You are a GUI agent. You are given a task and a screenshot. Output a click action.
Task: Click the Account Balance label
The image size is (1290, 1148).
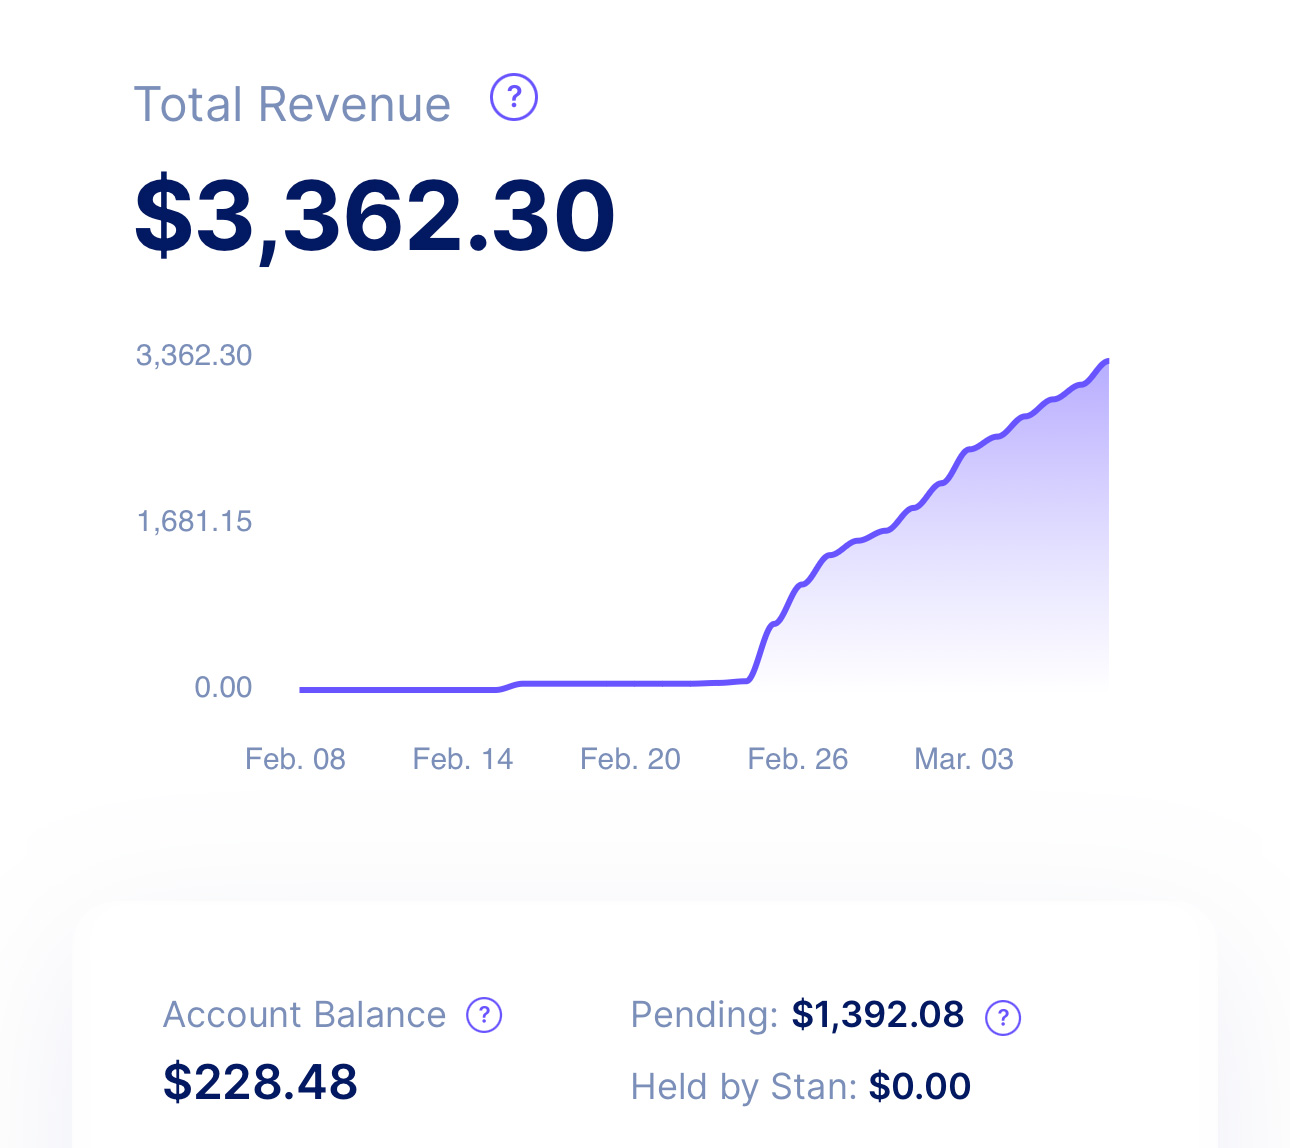coord(304,1015)
